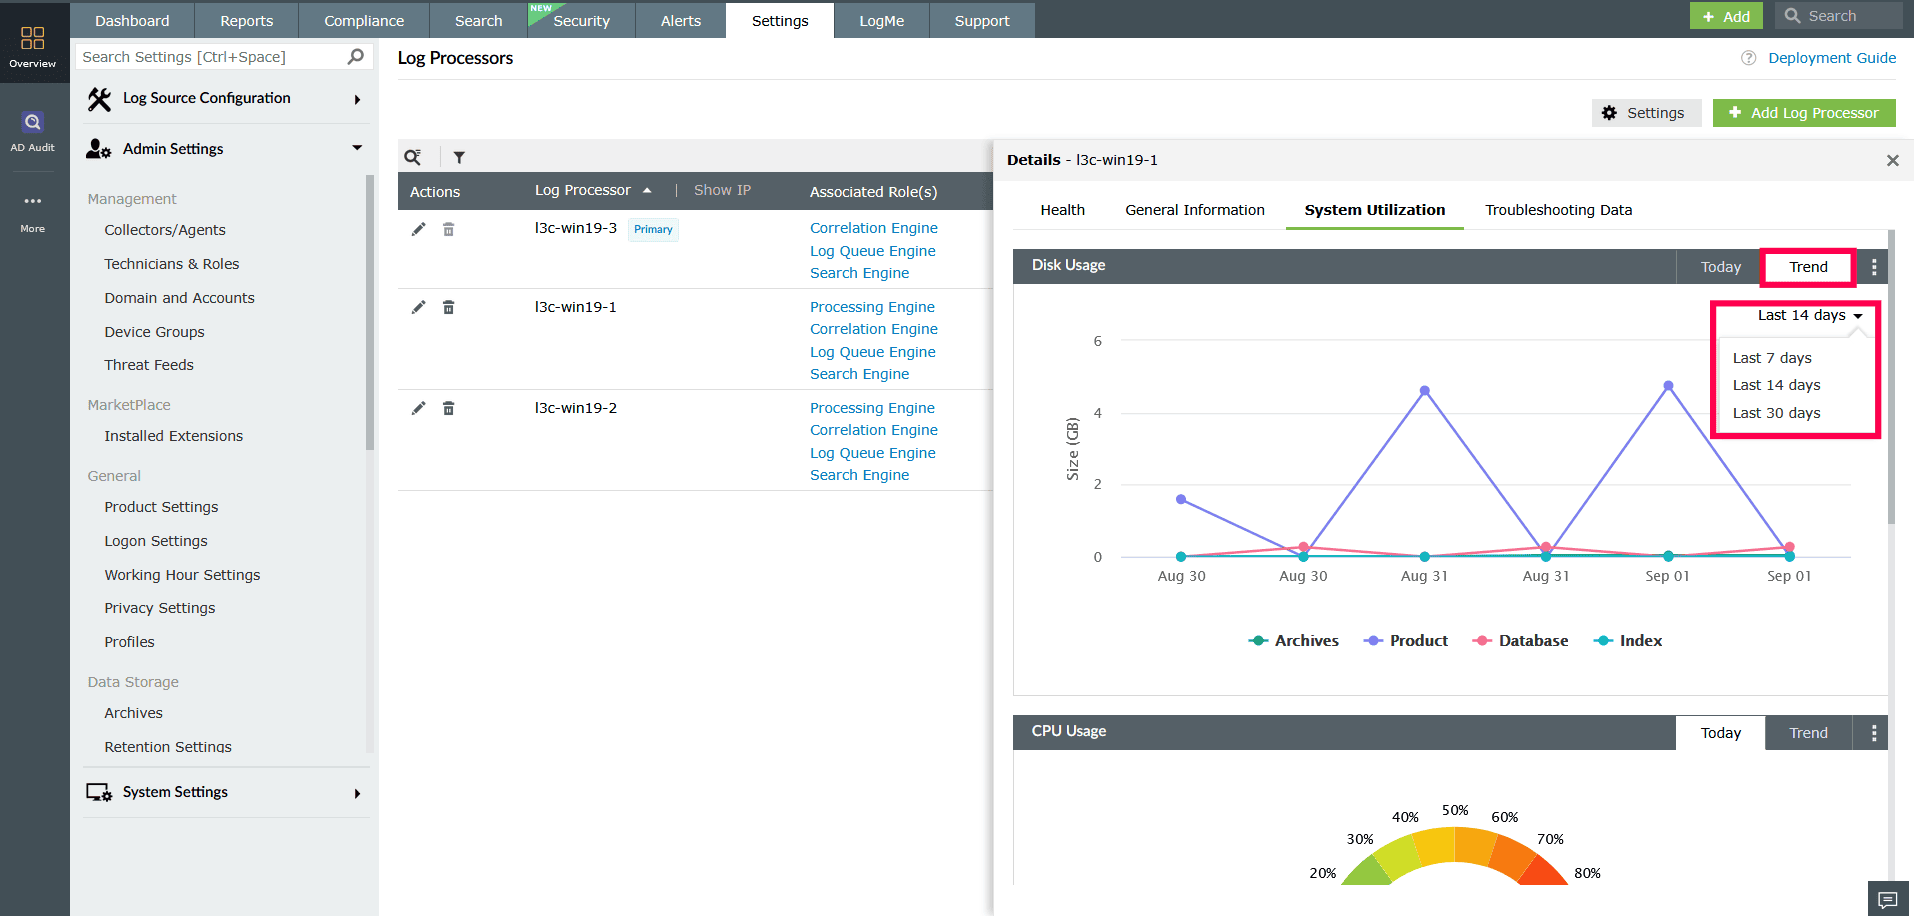Switch Disk Usage chart to Today view

click(x=1720, y=266)
